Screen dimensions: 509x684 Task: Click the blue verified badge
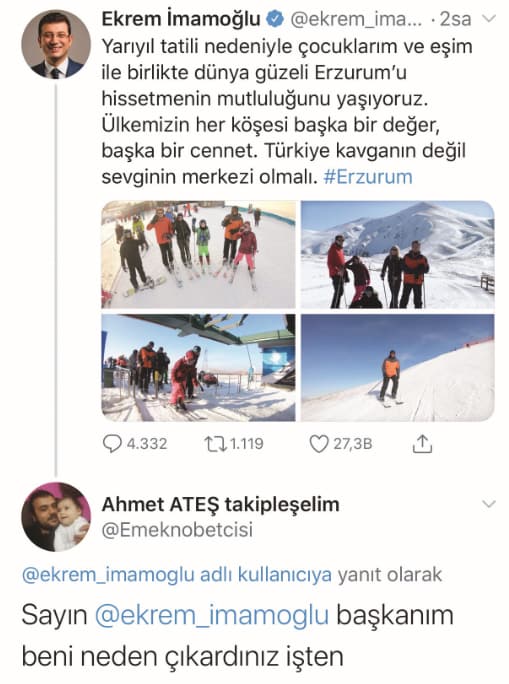point(275,20)
